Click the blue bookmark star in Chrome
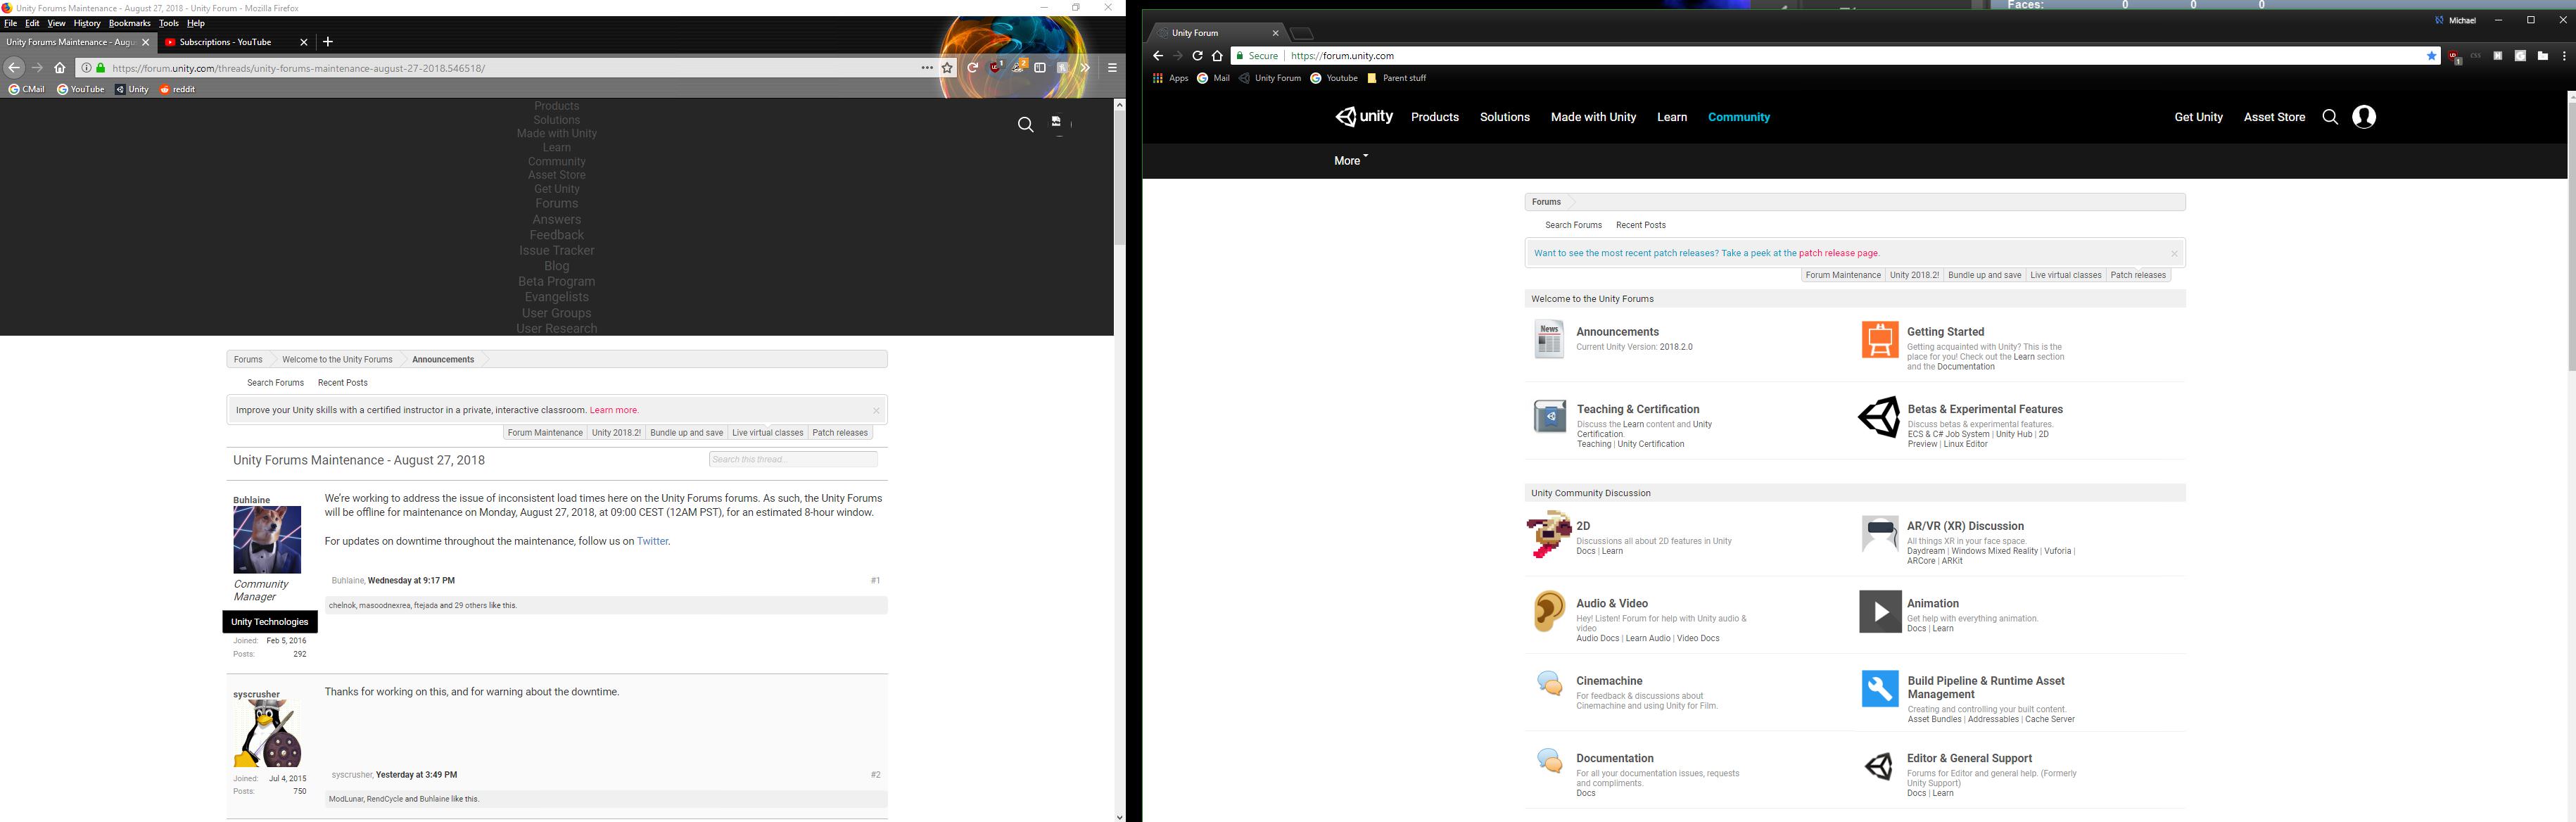The width and height of the screenshot is (2576, 822). point(2432,56)
